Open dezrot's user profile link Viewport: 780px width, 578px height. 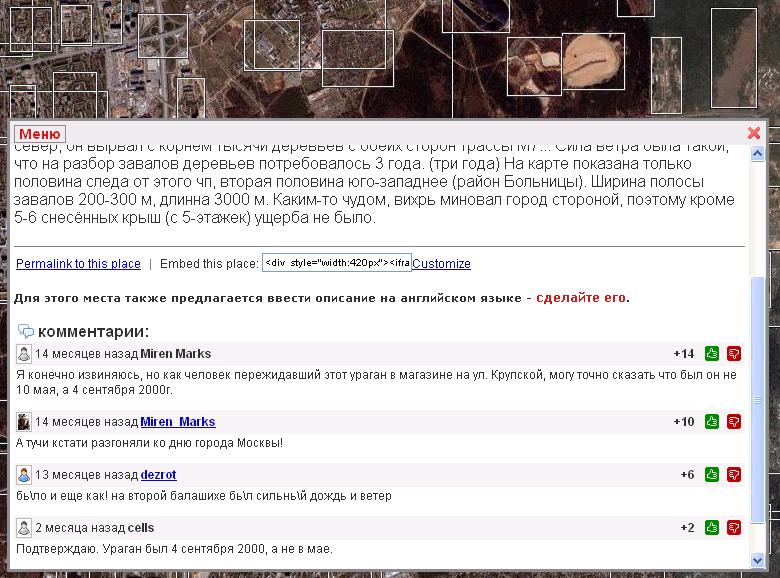pyautogui.click(x=158, y=475)
